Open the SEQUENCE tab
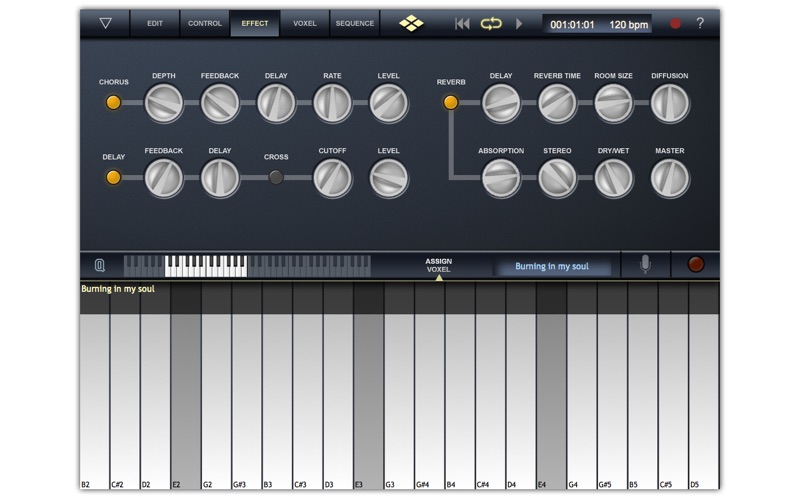 [x=355, y=23]
